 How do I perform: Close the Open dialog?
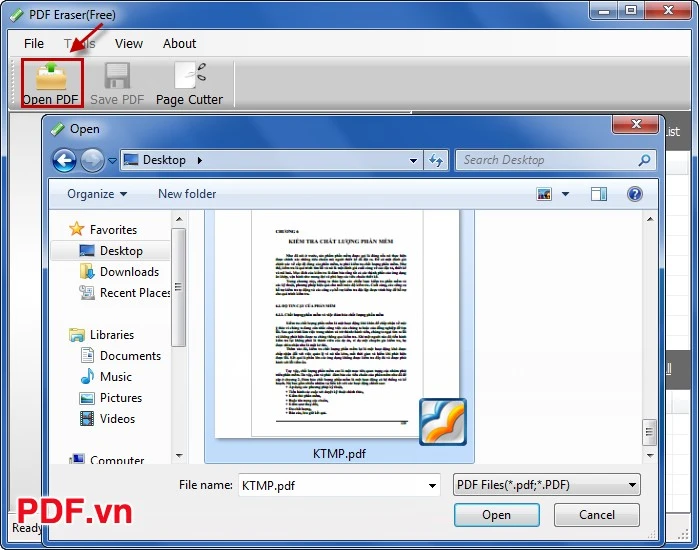636,124
